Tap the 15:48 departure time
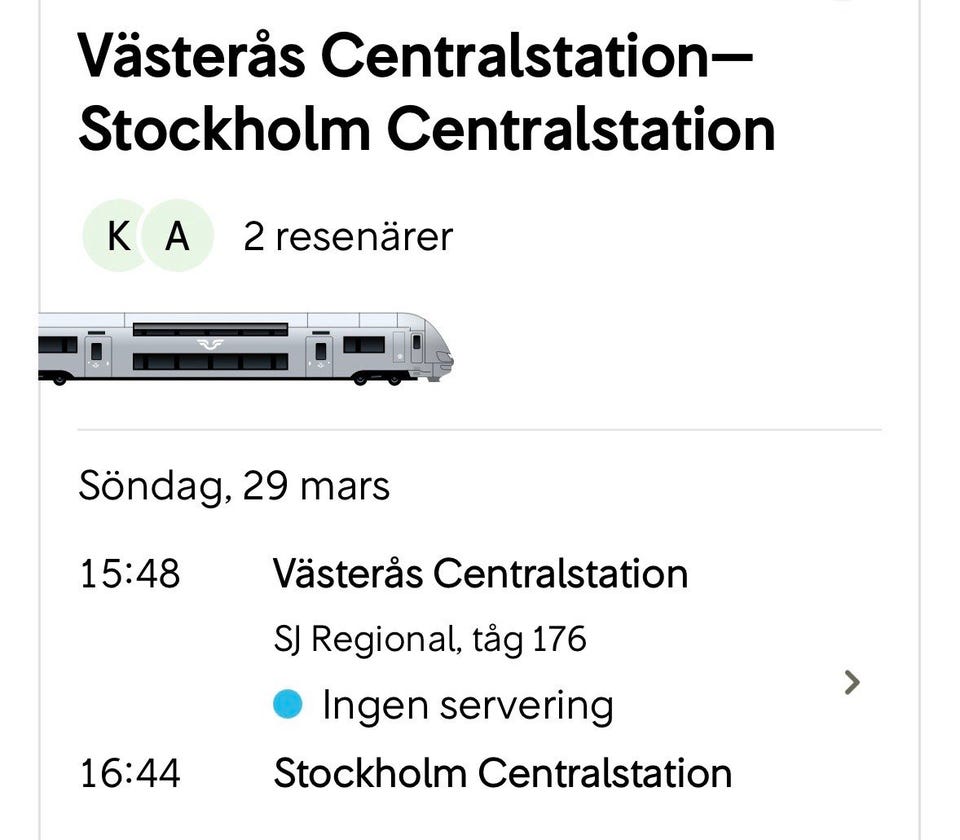Viewport: 960px width, 840px height. pyautogui.click(x=130, y=574)
